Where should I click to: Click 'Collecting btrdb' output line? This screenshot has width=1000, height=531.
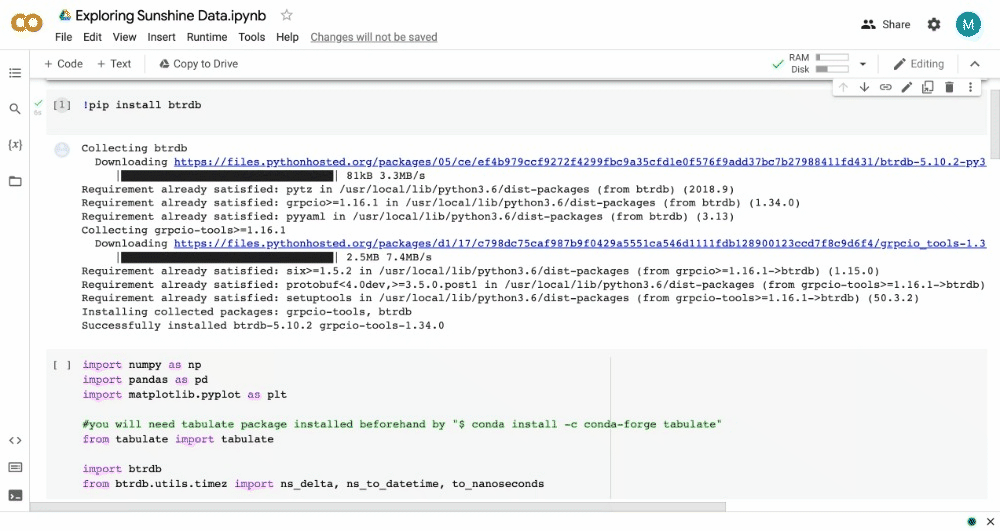click(134, 148)
